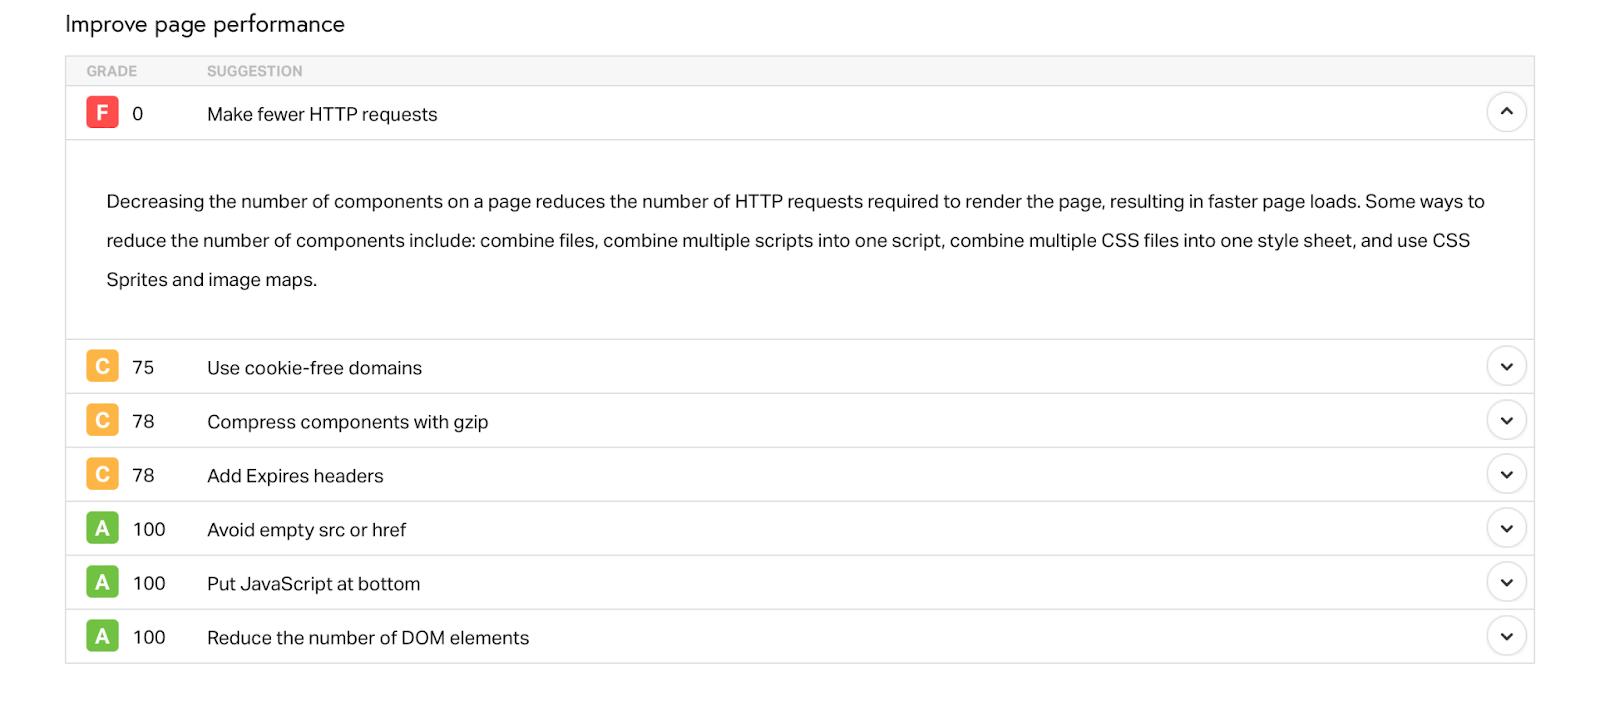Collapse the Make fewer HTTP requests row

tap(1506, 112)
